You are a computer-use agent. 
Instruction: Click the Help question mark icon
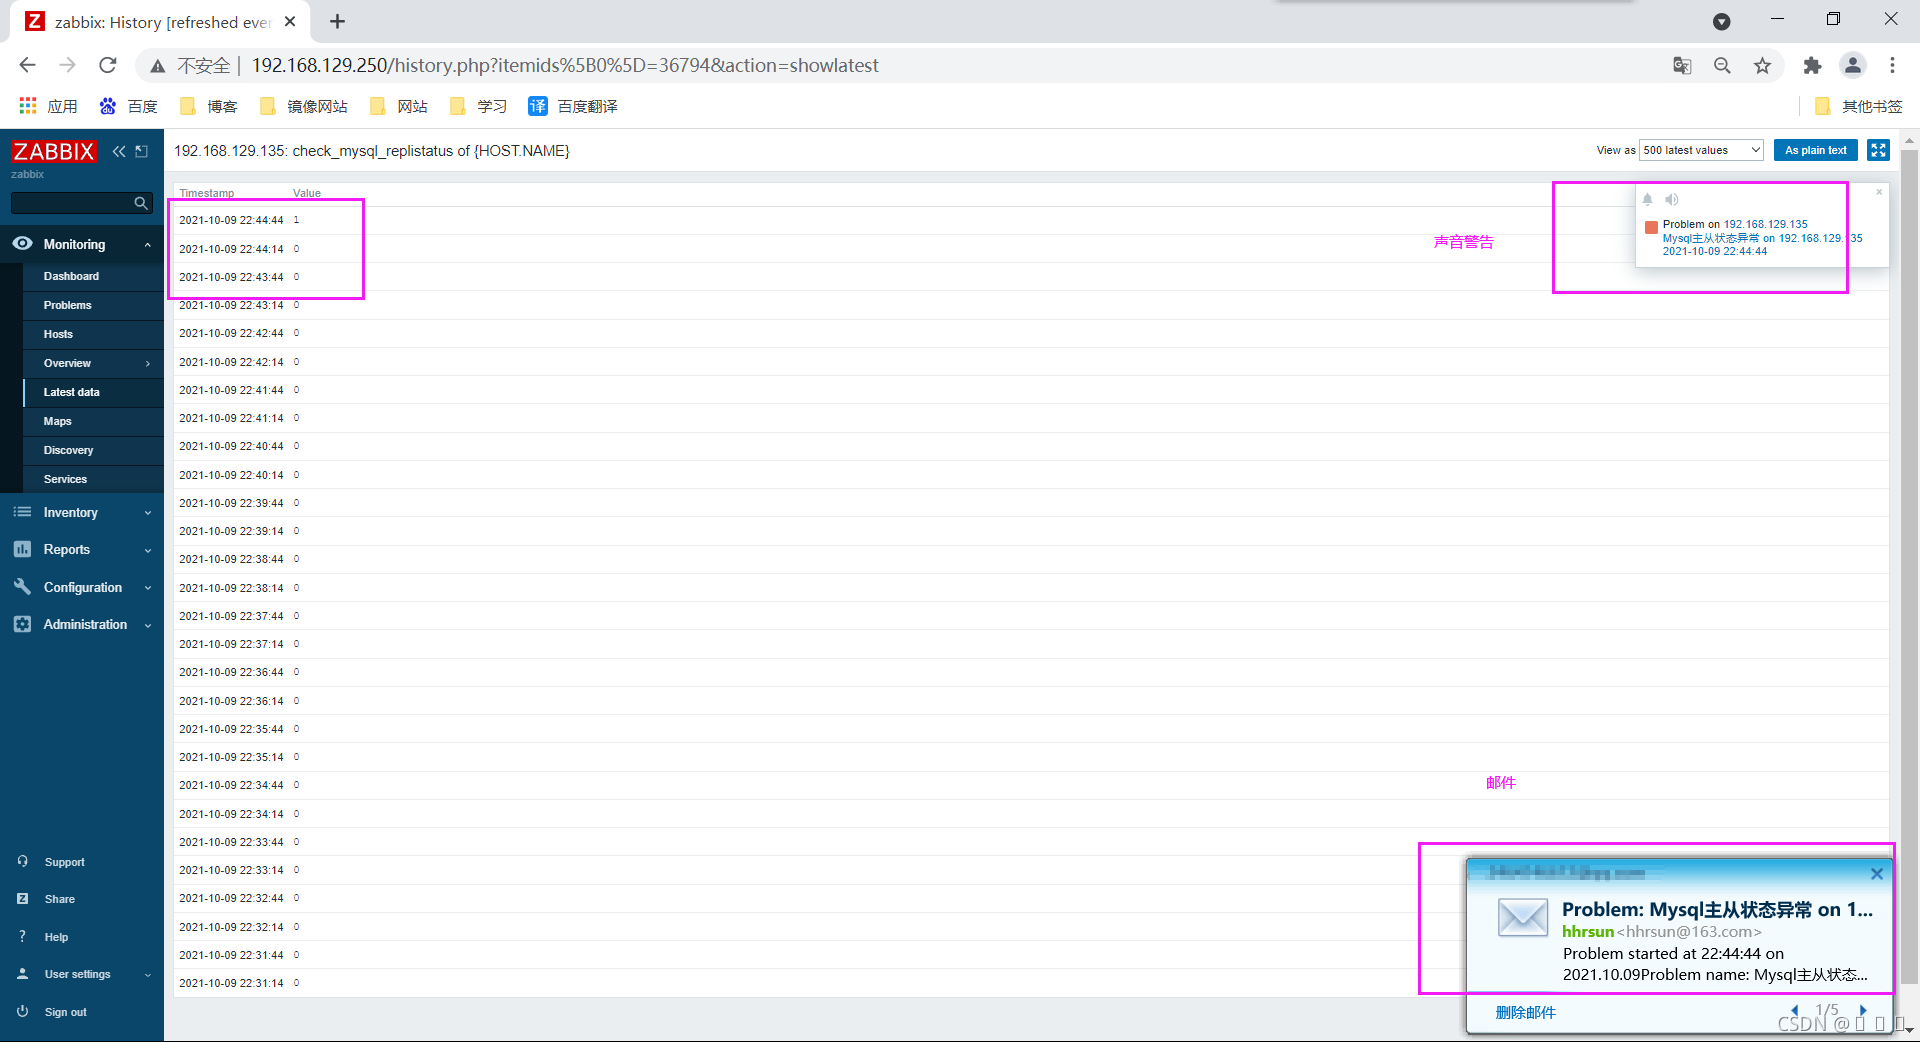tap(22, 937)
